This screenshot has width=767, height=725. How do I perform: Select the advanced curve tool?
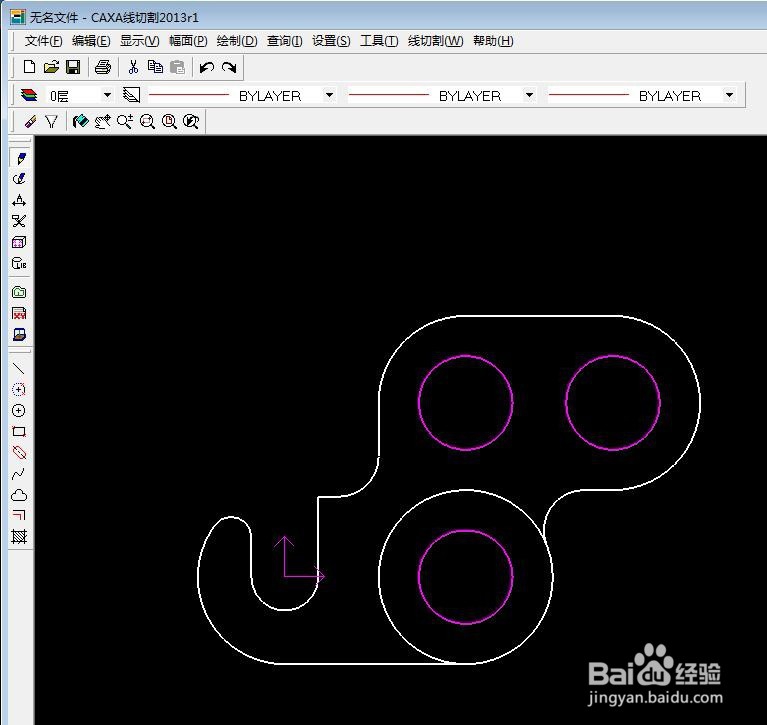(19, 179)
